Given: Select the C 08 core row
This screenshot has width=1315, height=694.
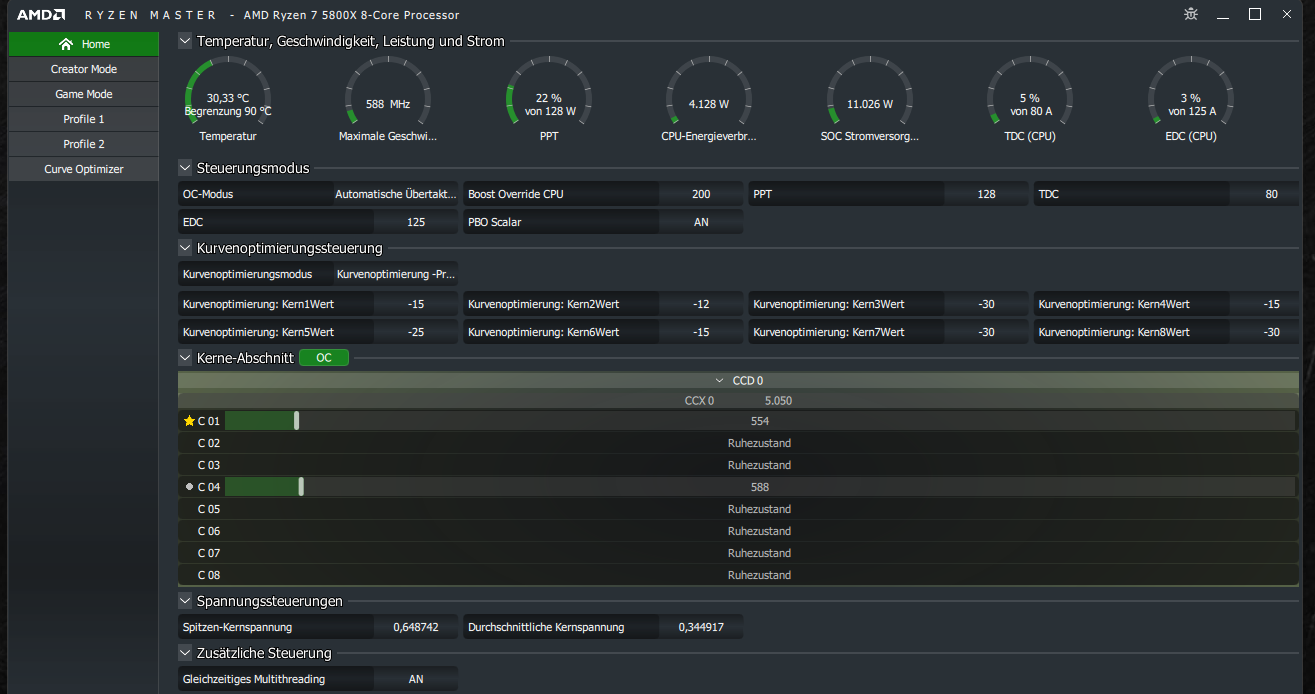Looking at the screenshot, I should click(x=738, y=575).
